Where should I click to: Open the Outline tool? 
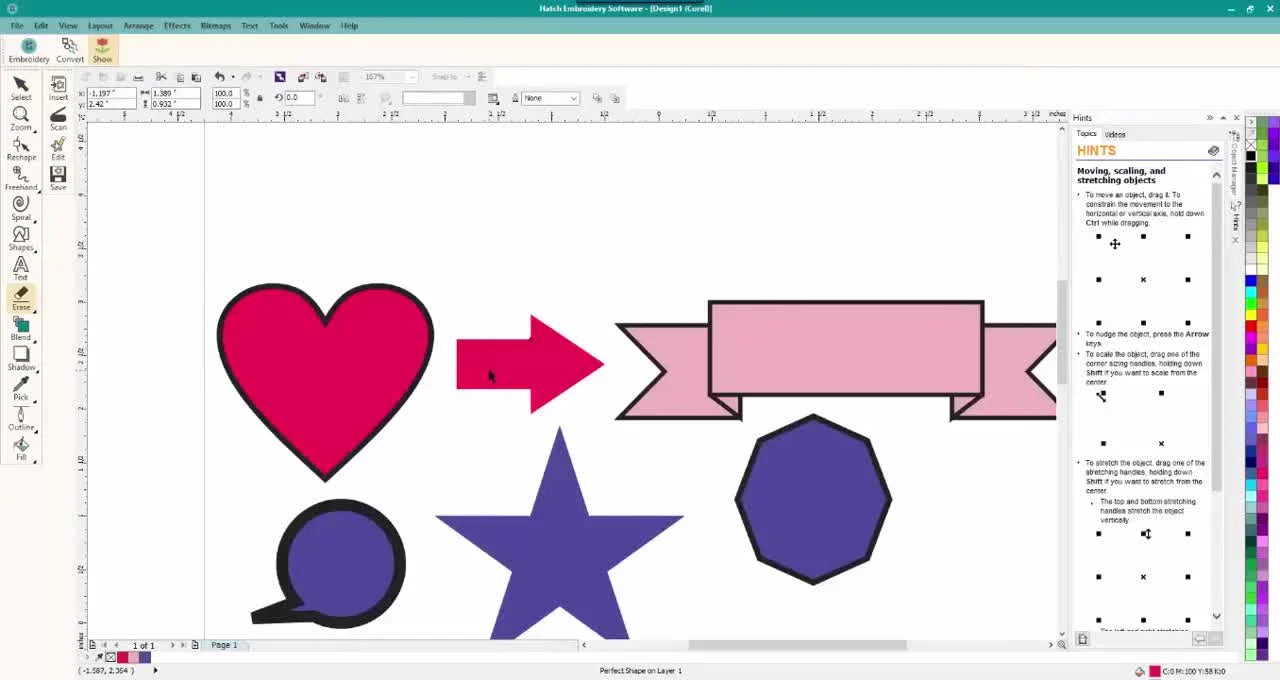[21, 419]
